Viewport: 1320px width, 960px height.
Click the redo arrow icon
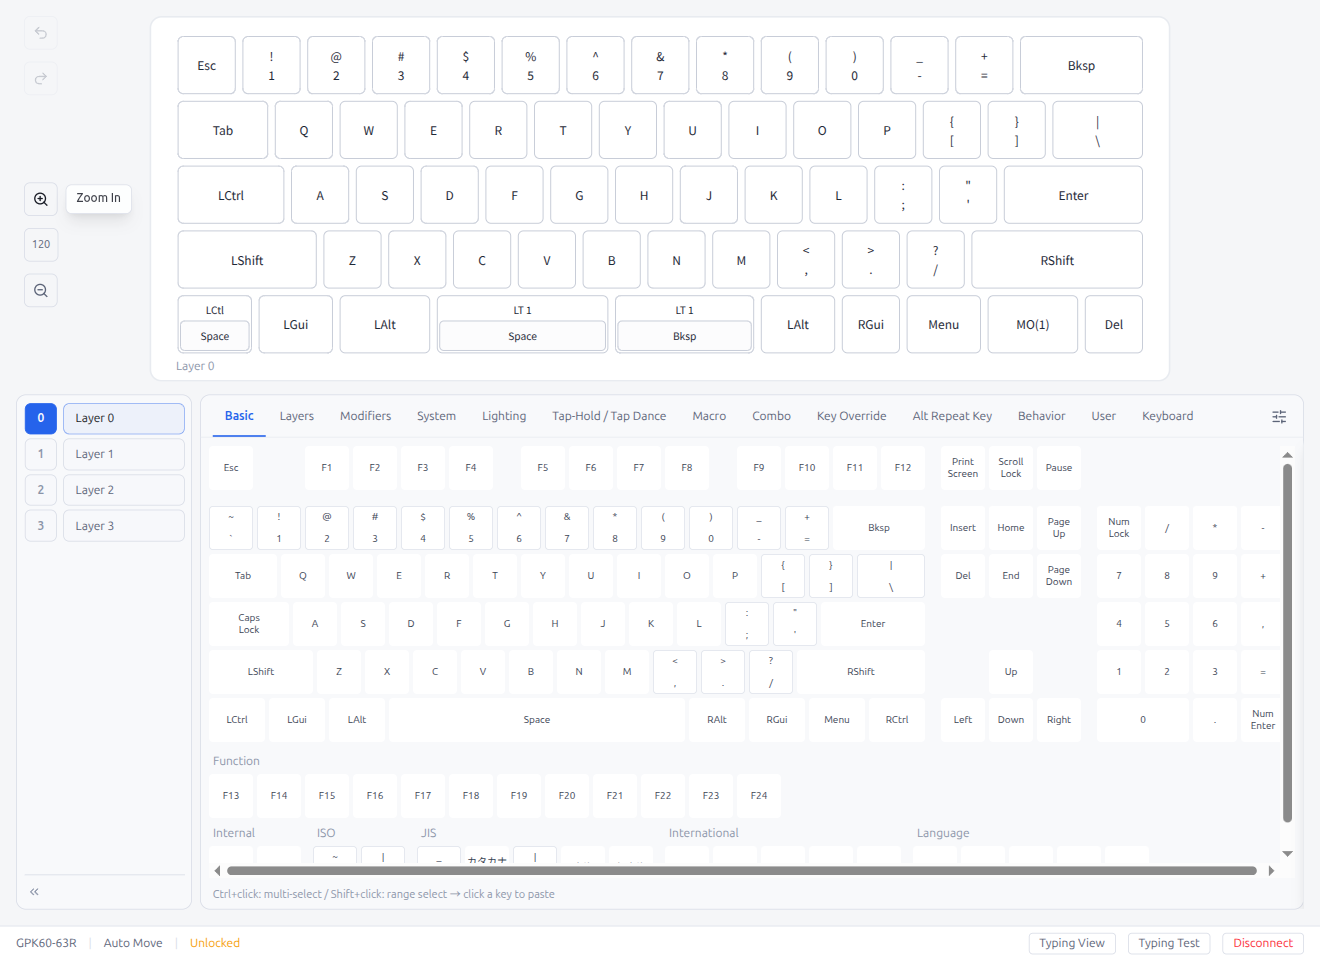[41, 79]
